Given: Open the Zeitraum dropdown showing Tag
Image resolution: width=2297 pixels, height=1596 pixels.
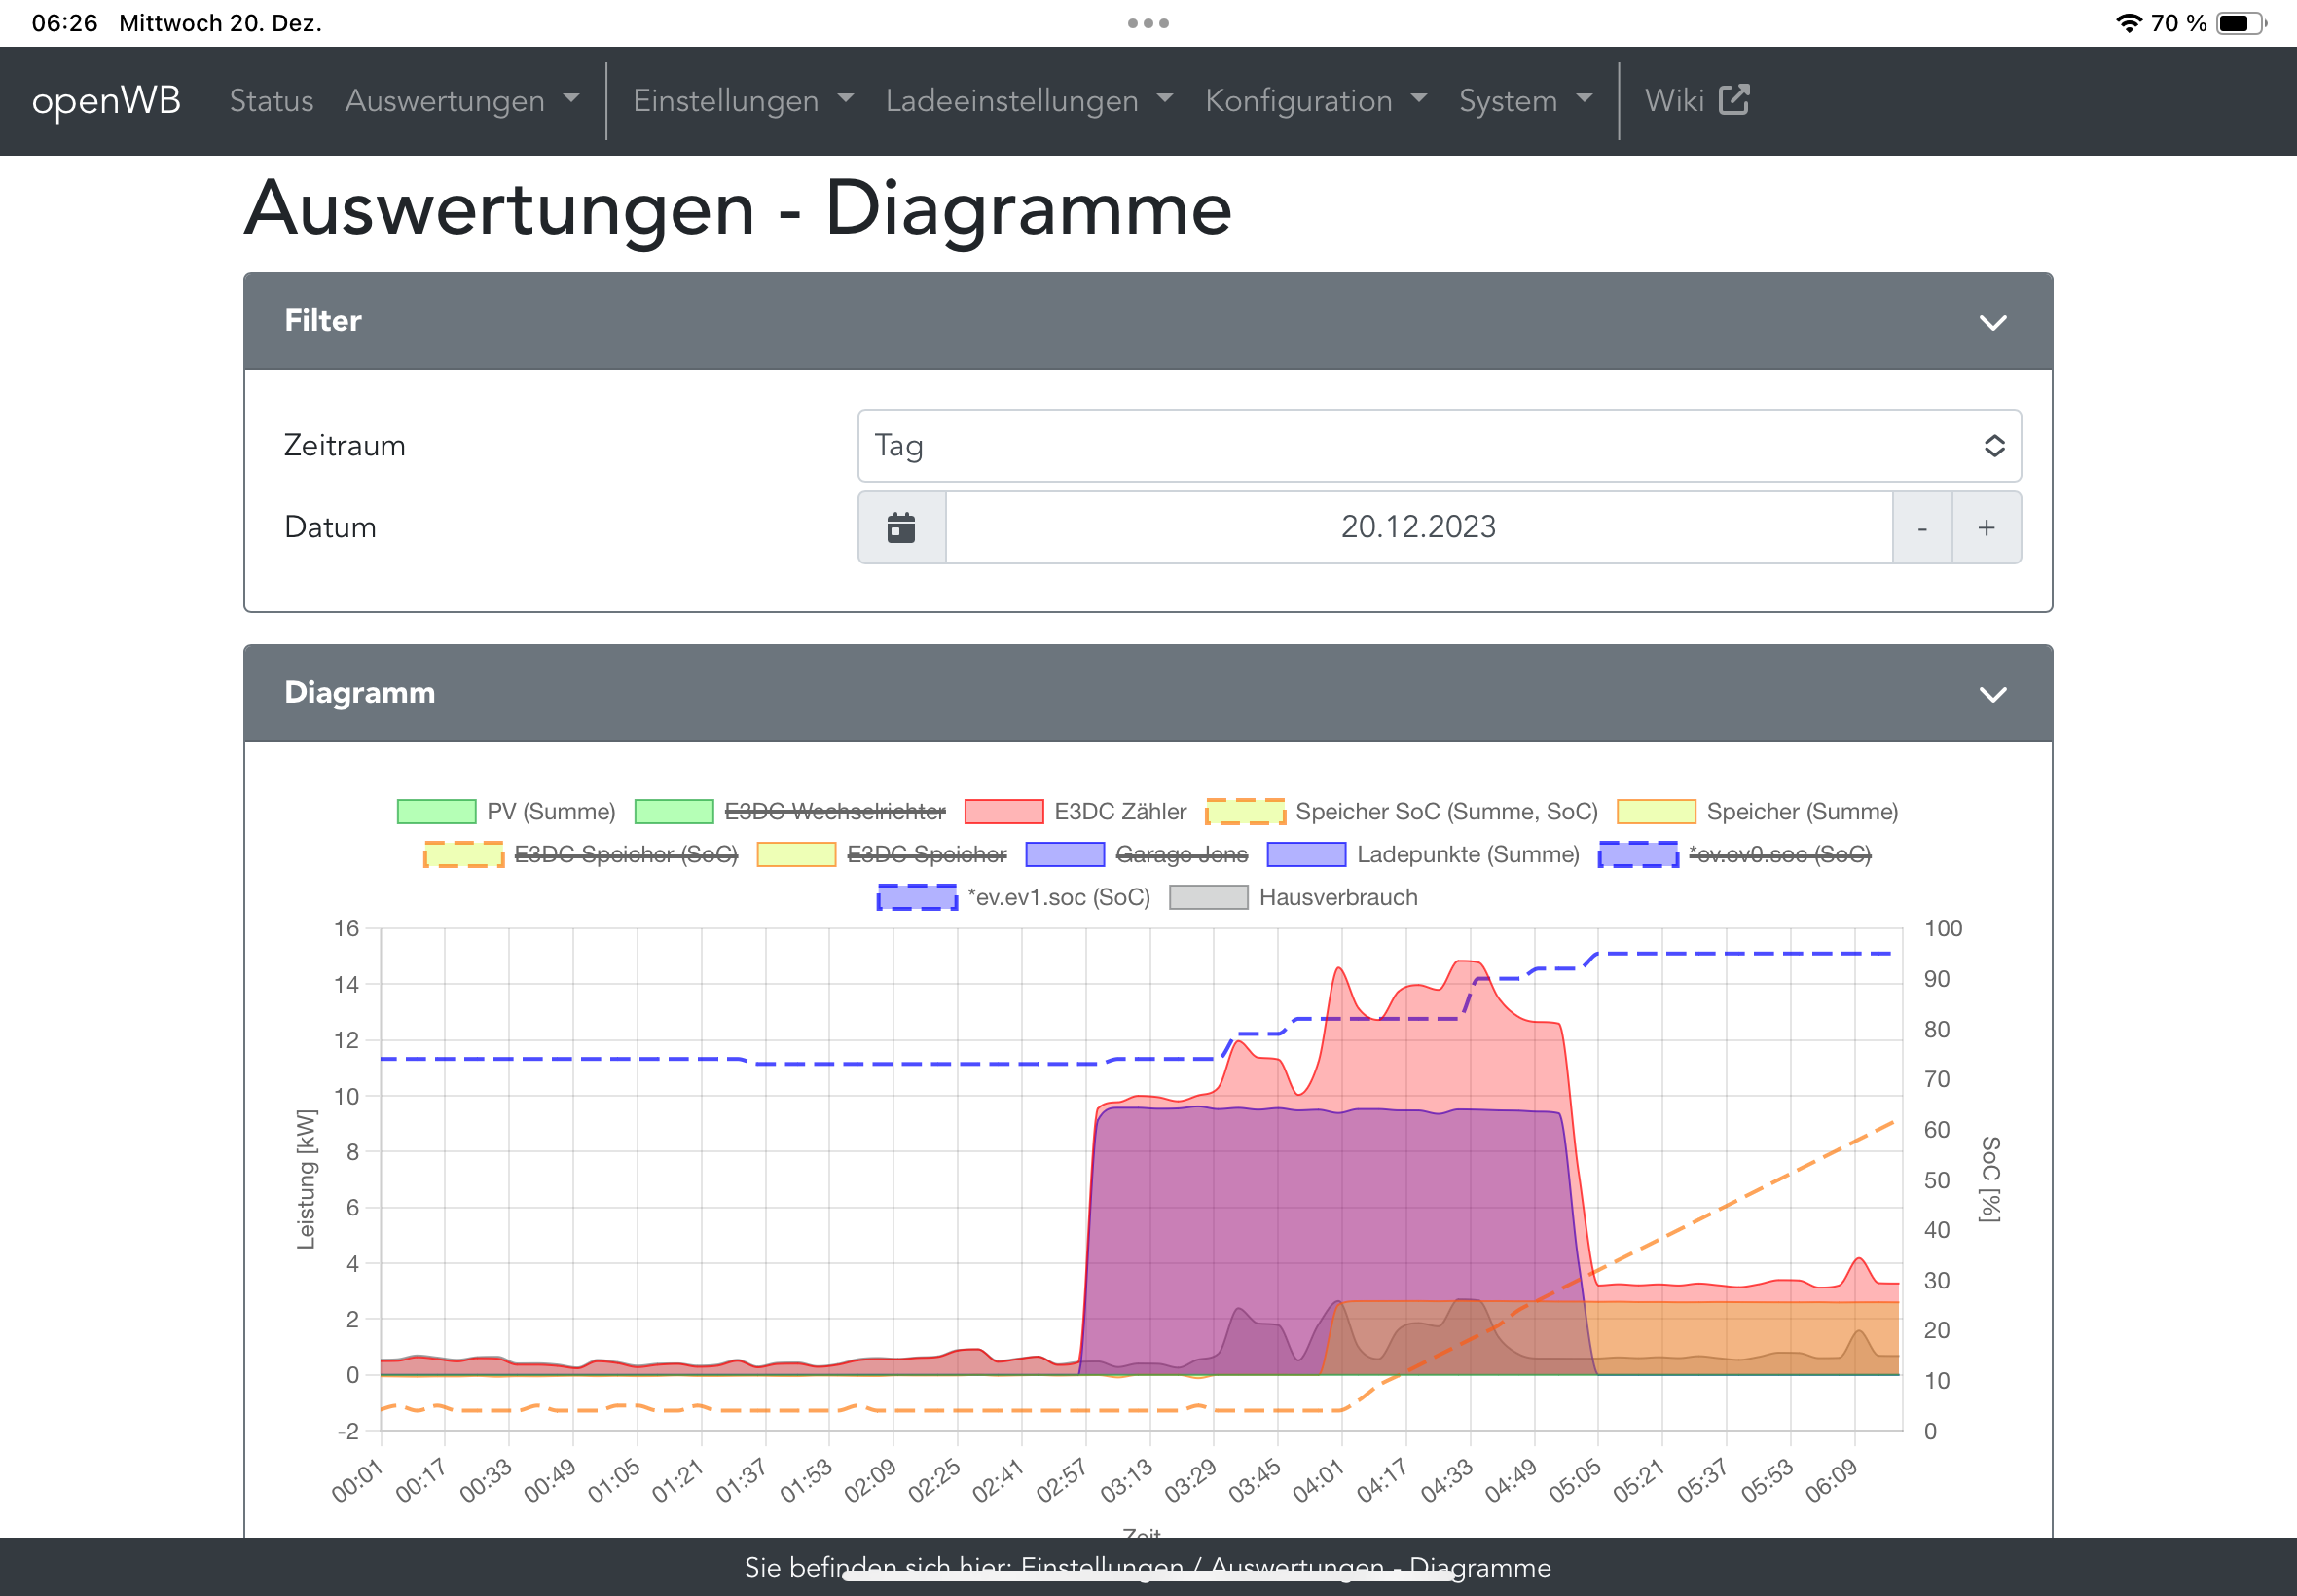Looking at the screenshot, I should (1438, 445).
